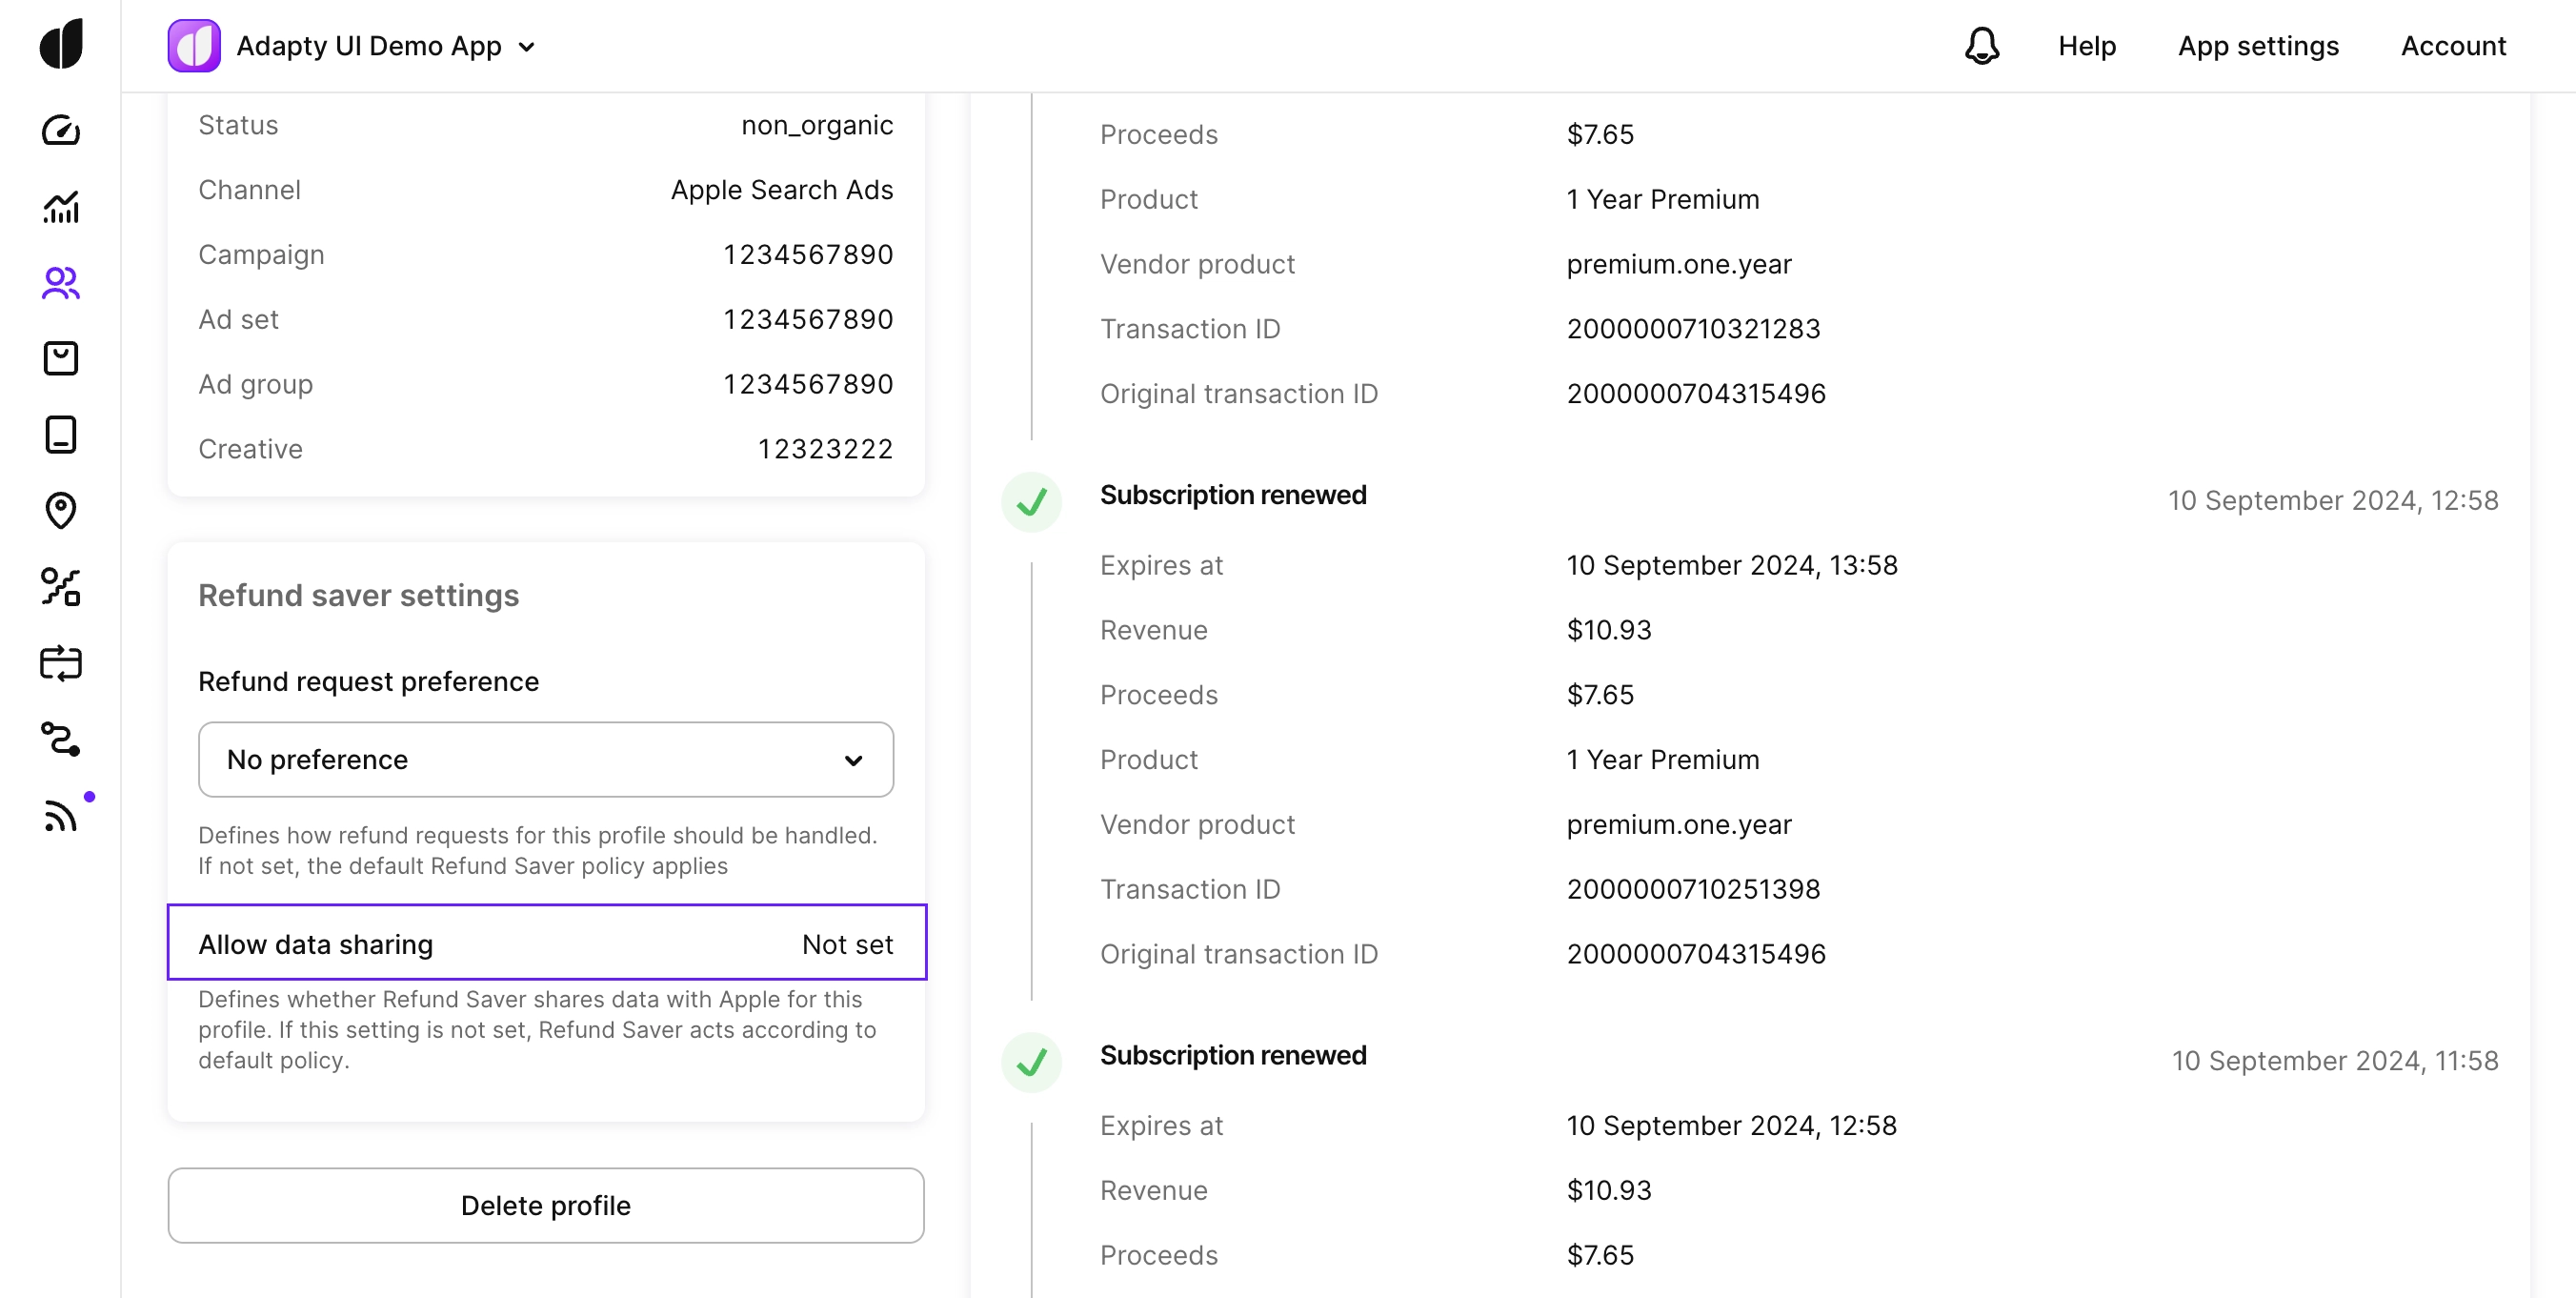Click the green checkmark on Subscription renewed

1031,502
